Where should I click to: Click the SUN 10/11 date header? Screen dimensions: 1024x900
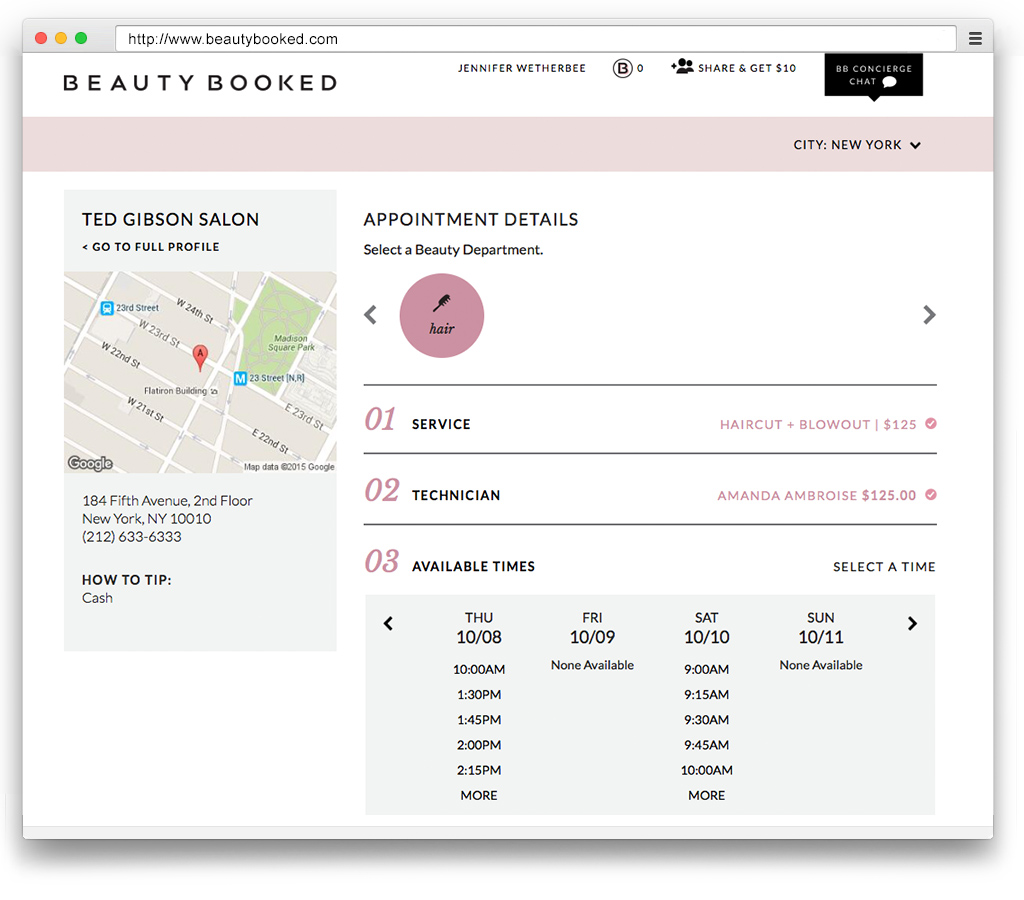(821, 628)
